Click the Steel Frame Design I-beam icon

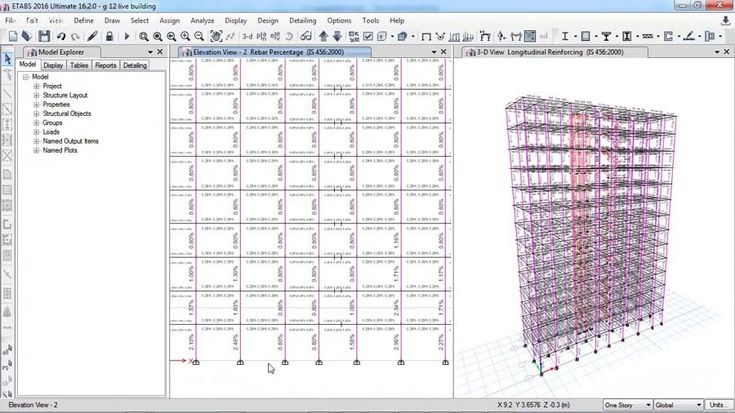[565, 36]
